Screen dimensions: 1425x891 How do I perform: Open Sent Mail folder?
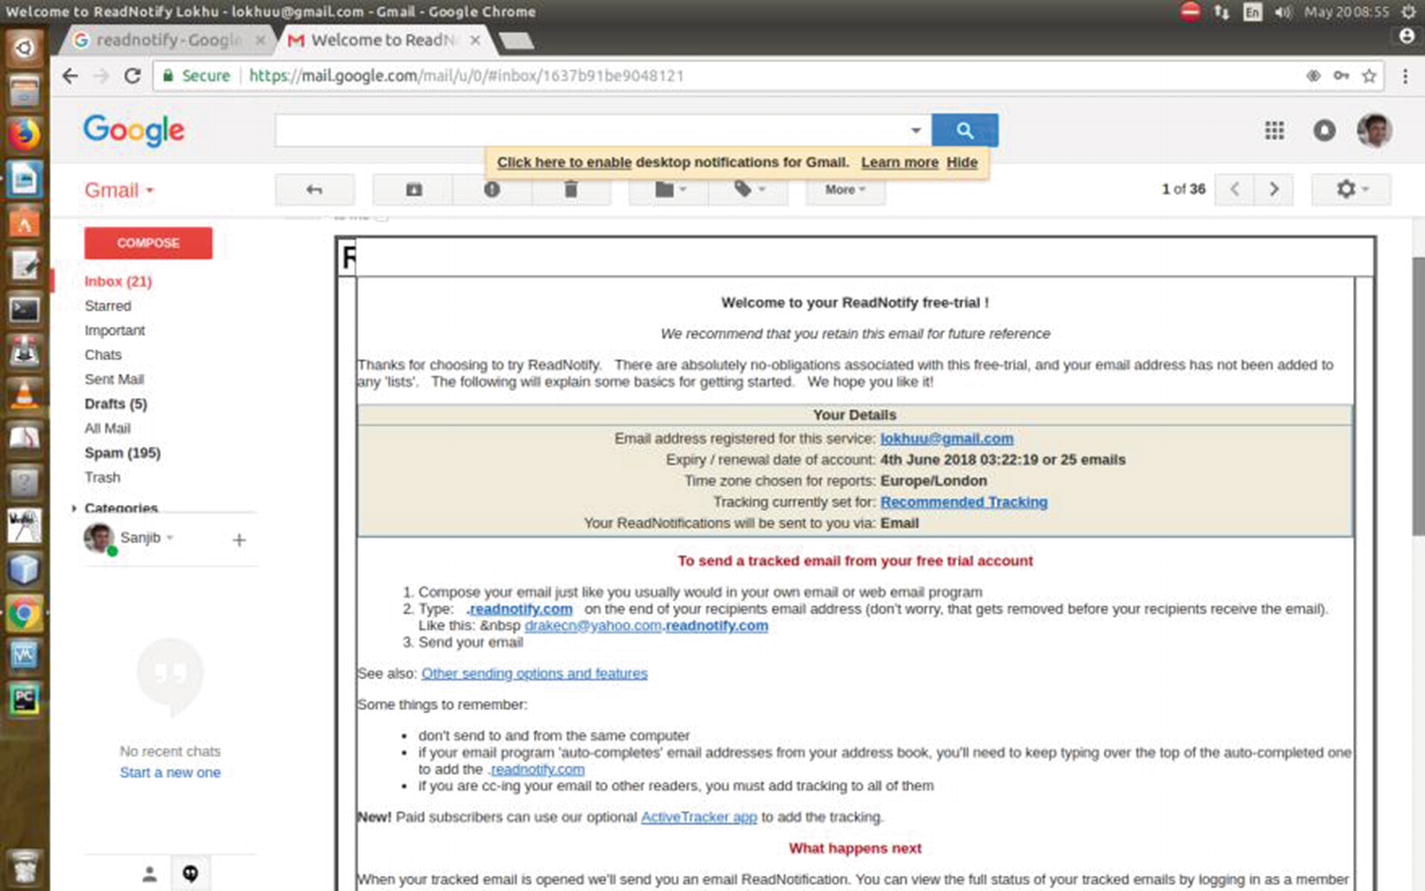coord(114,380)
